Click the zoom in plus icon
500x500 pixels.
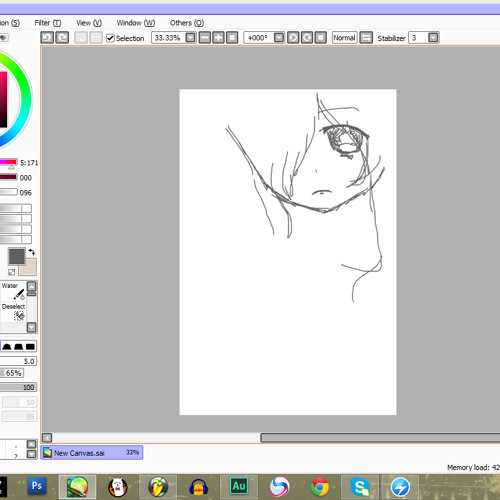(x=218, y=38)
